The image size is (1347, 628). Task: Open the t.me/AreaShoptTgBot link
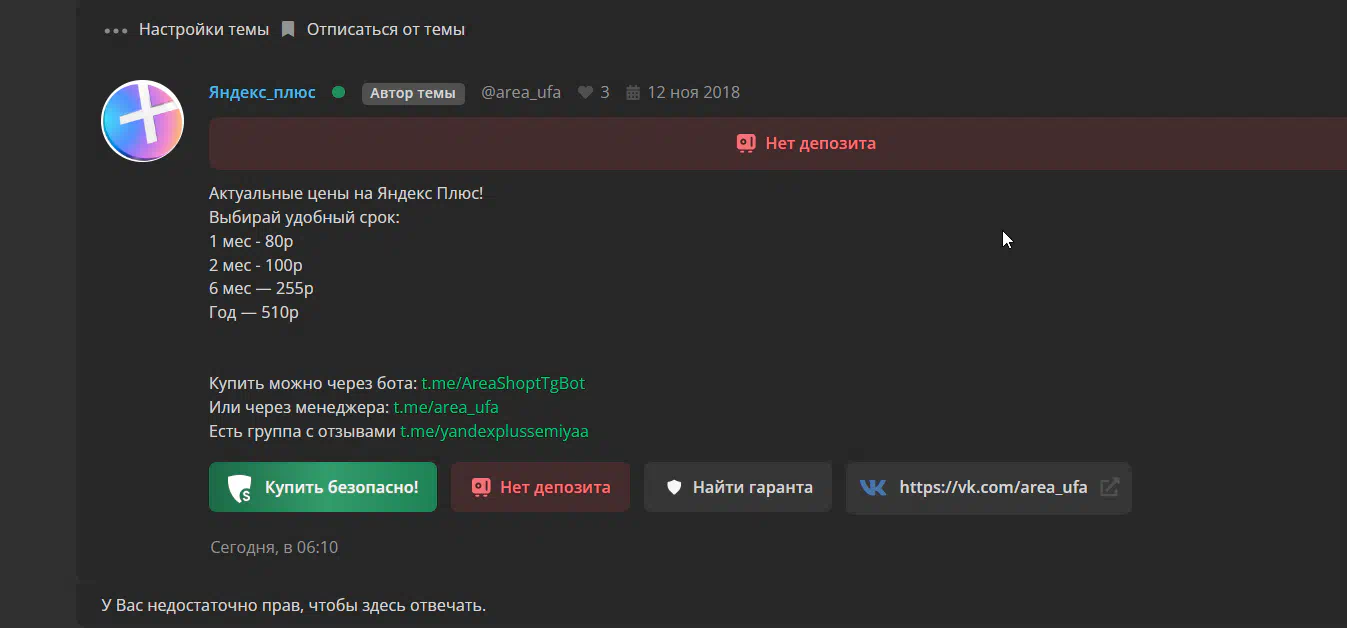tap(503, 383)
